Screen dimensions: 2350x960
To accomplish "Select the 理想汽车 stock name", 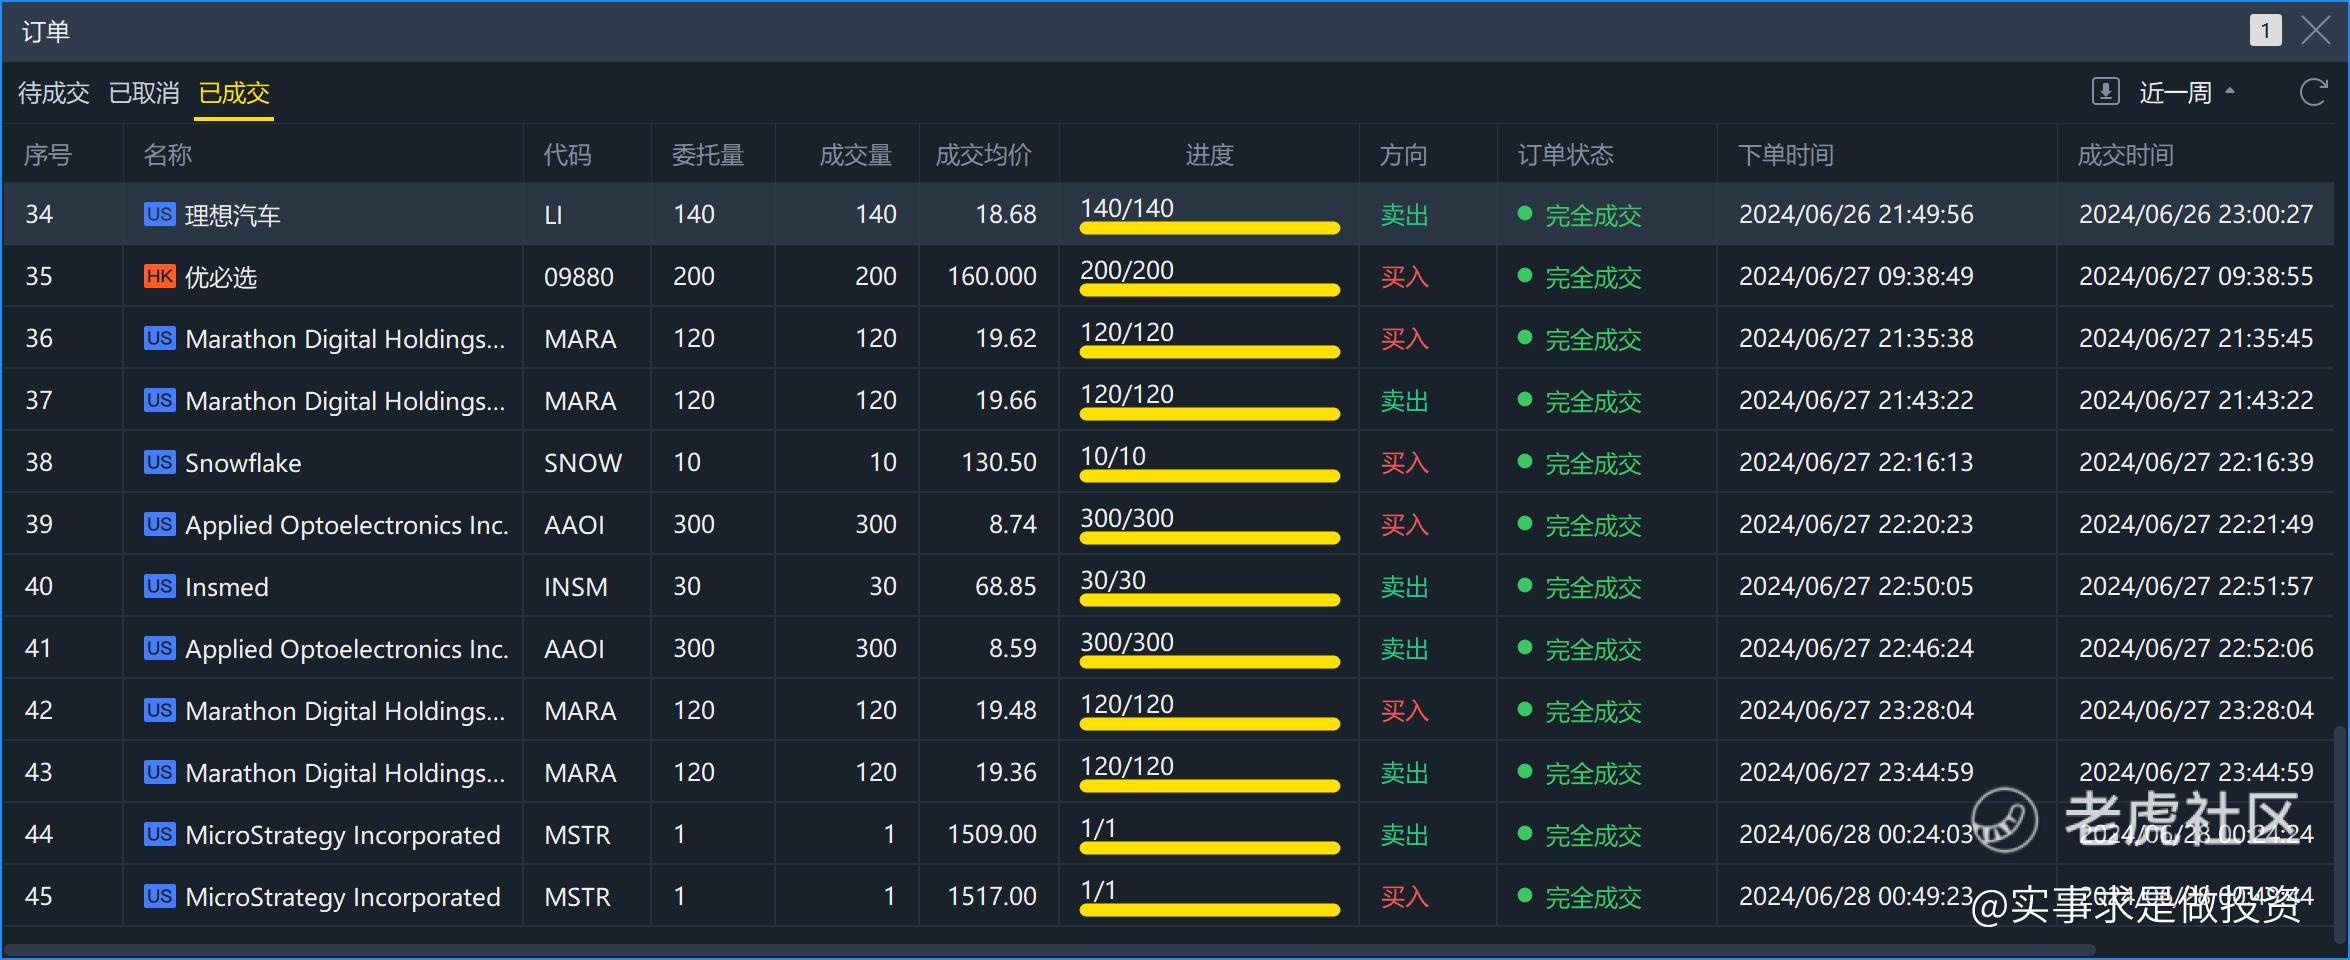I will click(x=233, y=215).
